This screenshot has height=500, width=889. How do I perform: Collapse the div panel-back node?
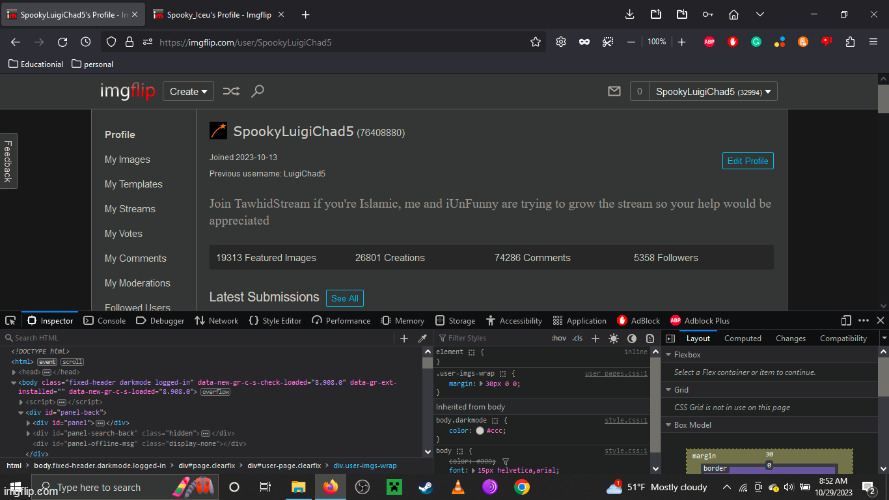pos(21,413)
